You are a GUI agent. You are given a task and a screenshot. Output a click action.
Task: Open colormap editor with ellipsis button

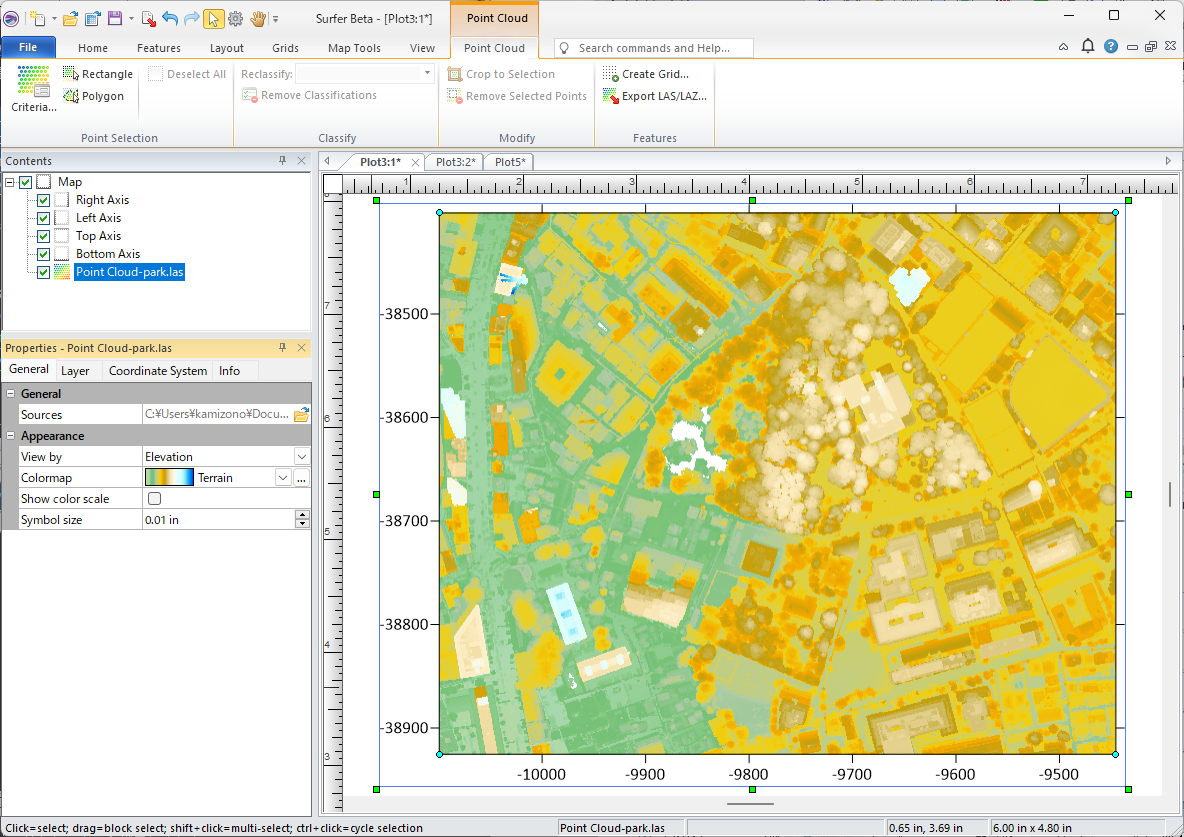pyautogui.click(x=301, y=478)
